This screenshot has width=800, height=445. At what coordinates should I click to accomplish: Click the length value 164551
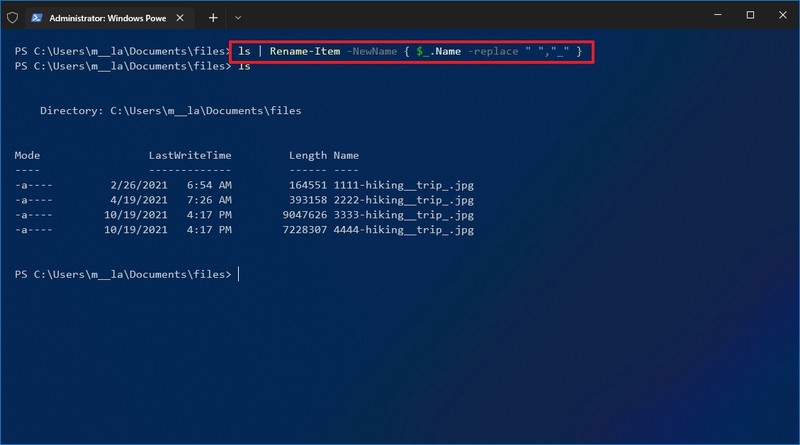click(x=308, y=185)
